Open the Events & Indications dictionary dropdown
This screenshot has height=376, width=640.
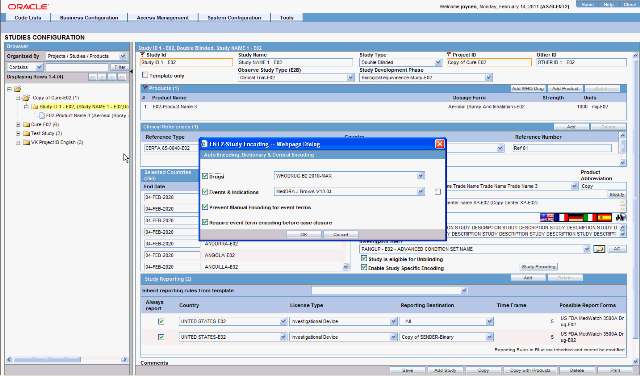(x=420, y=191)
